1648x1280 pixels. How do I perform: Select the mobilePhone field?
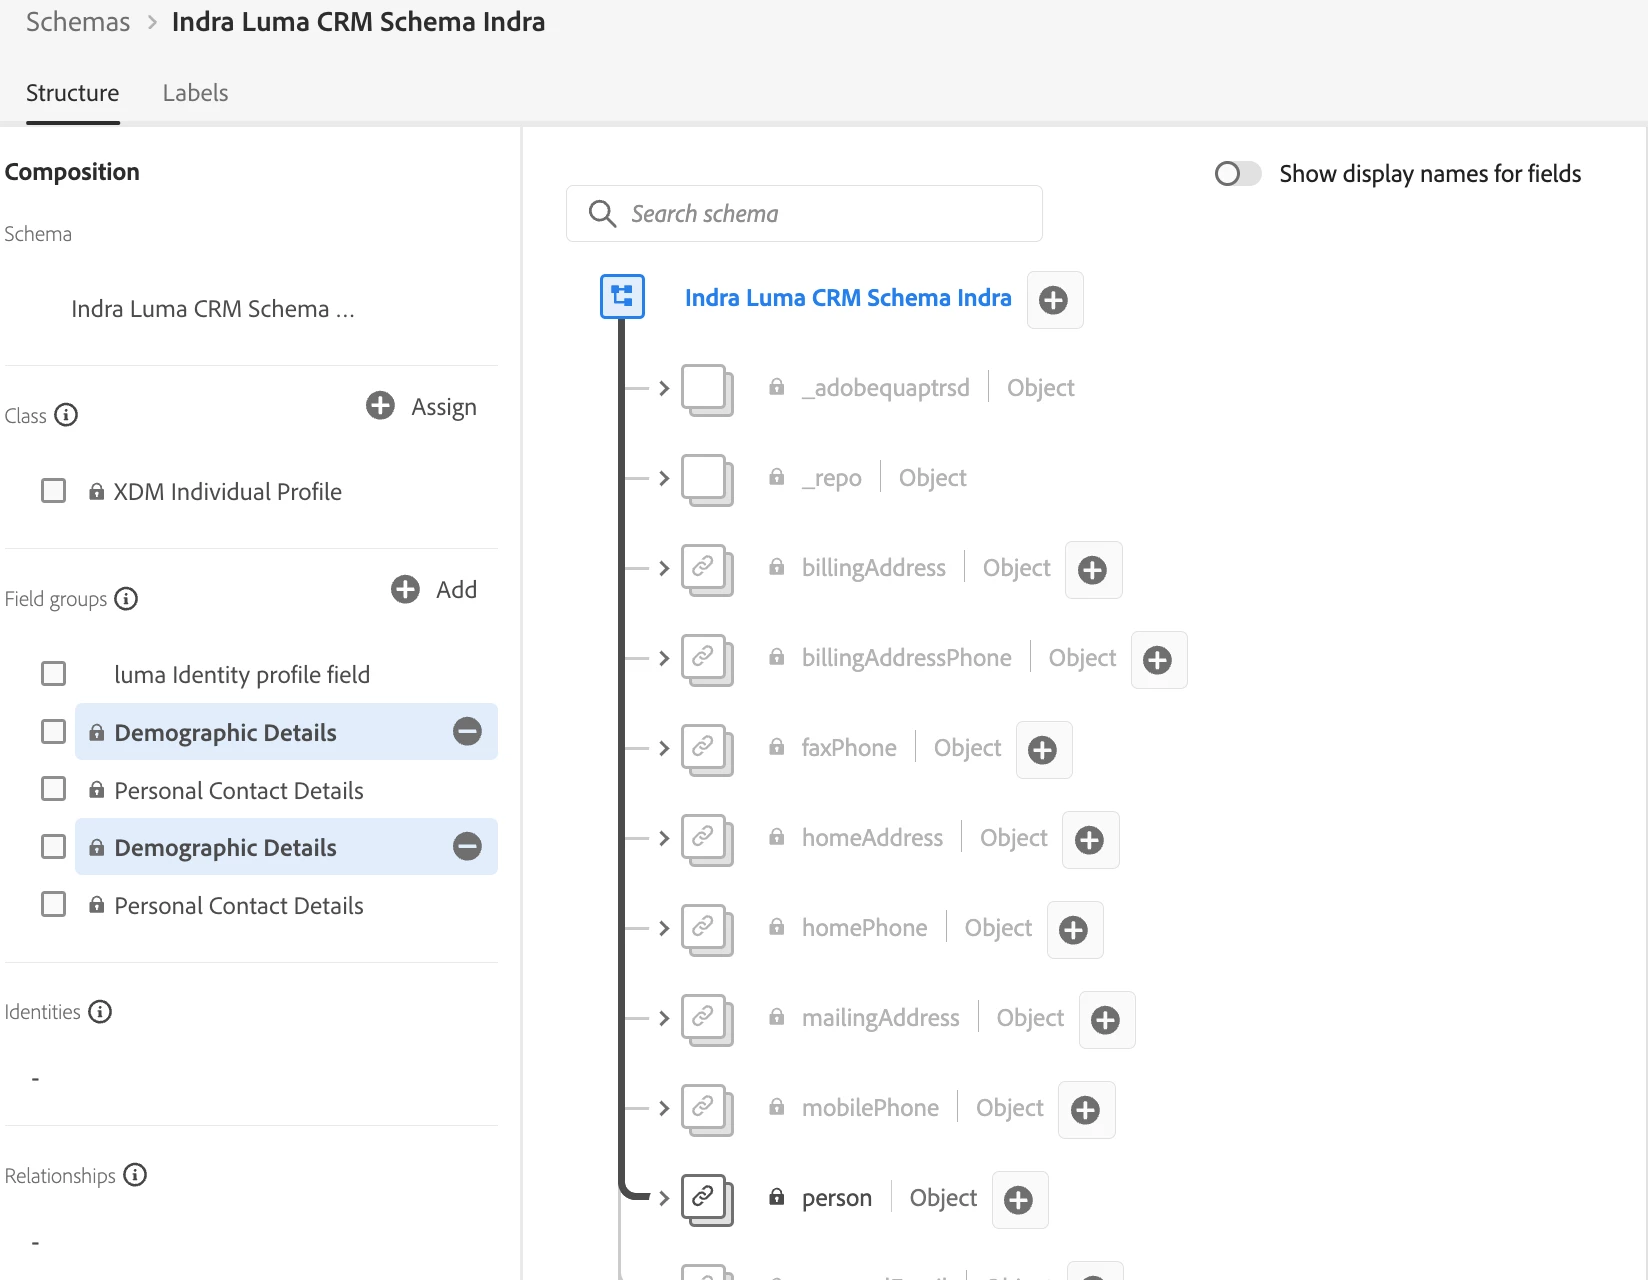(870, 1108)
